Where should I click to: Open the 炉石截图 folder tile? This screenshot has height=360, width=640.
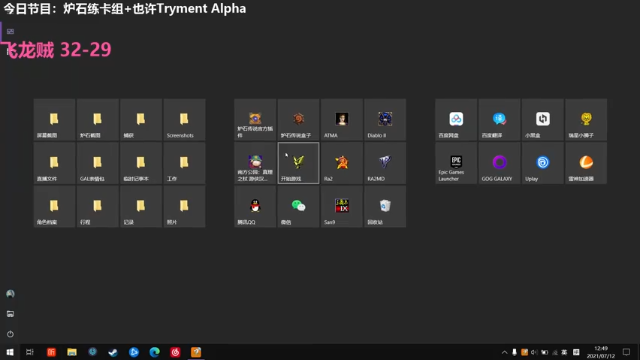coord(98,120)
